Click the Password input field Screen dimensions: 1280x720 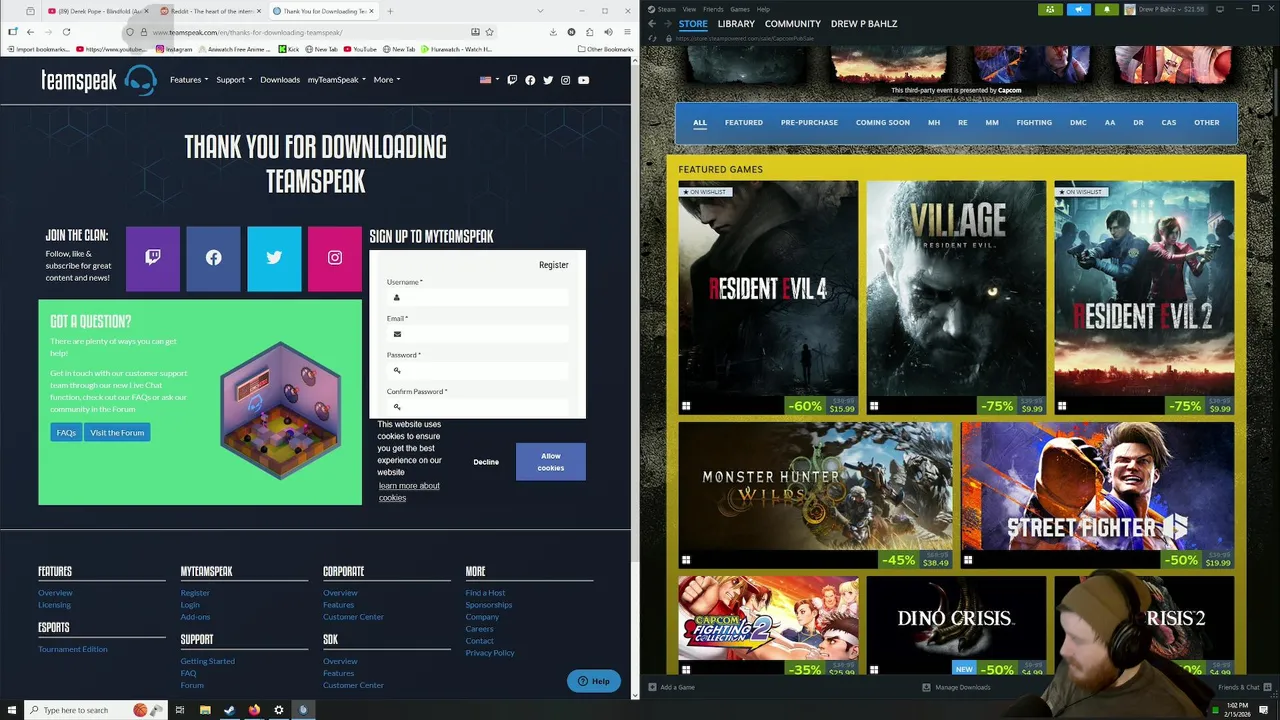coord(478,371)
